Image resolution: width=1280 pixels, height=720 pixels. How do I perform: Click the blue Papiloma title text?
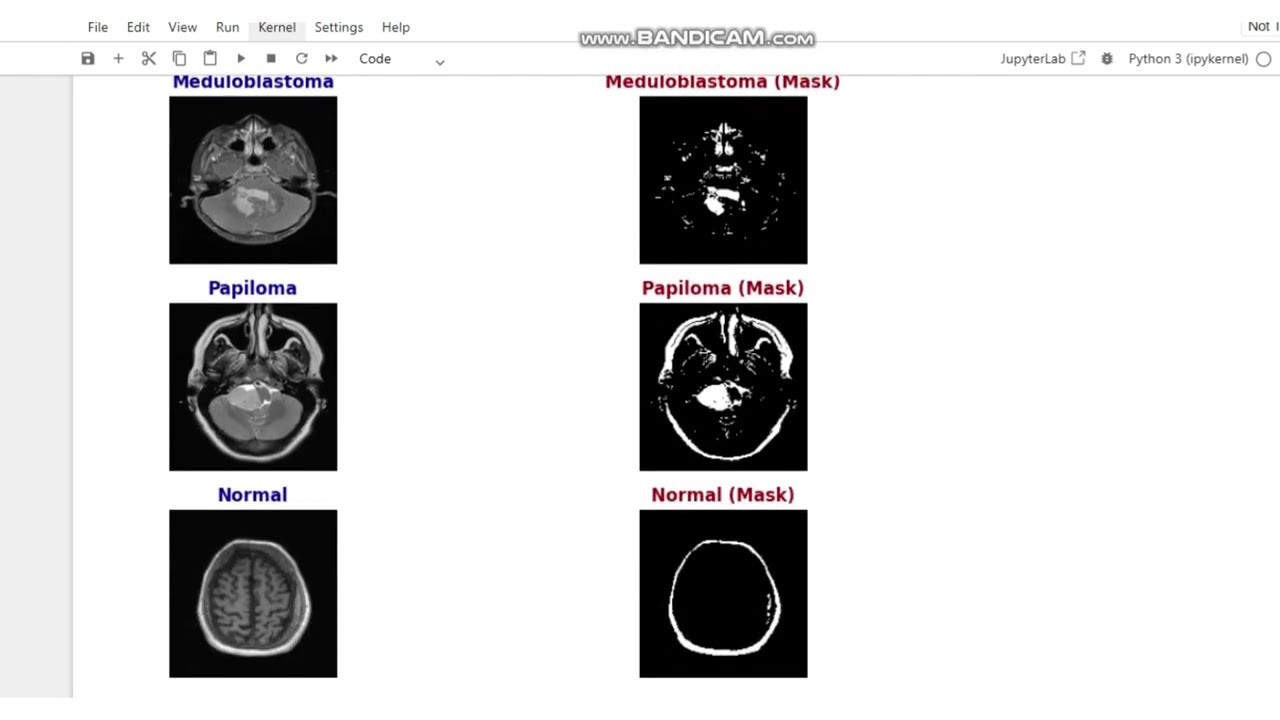pos(252,288)
